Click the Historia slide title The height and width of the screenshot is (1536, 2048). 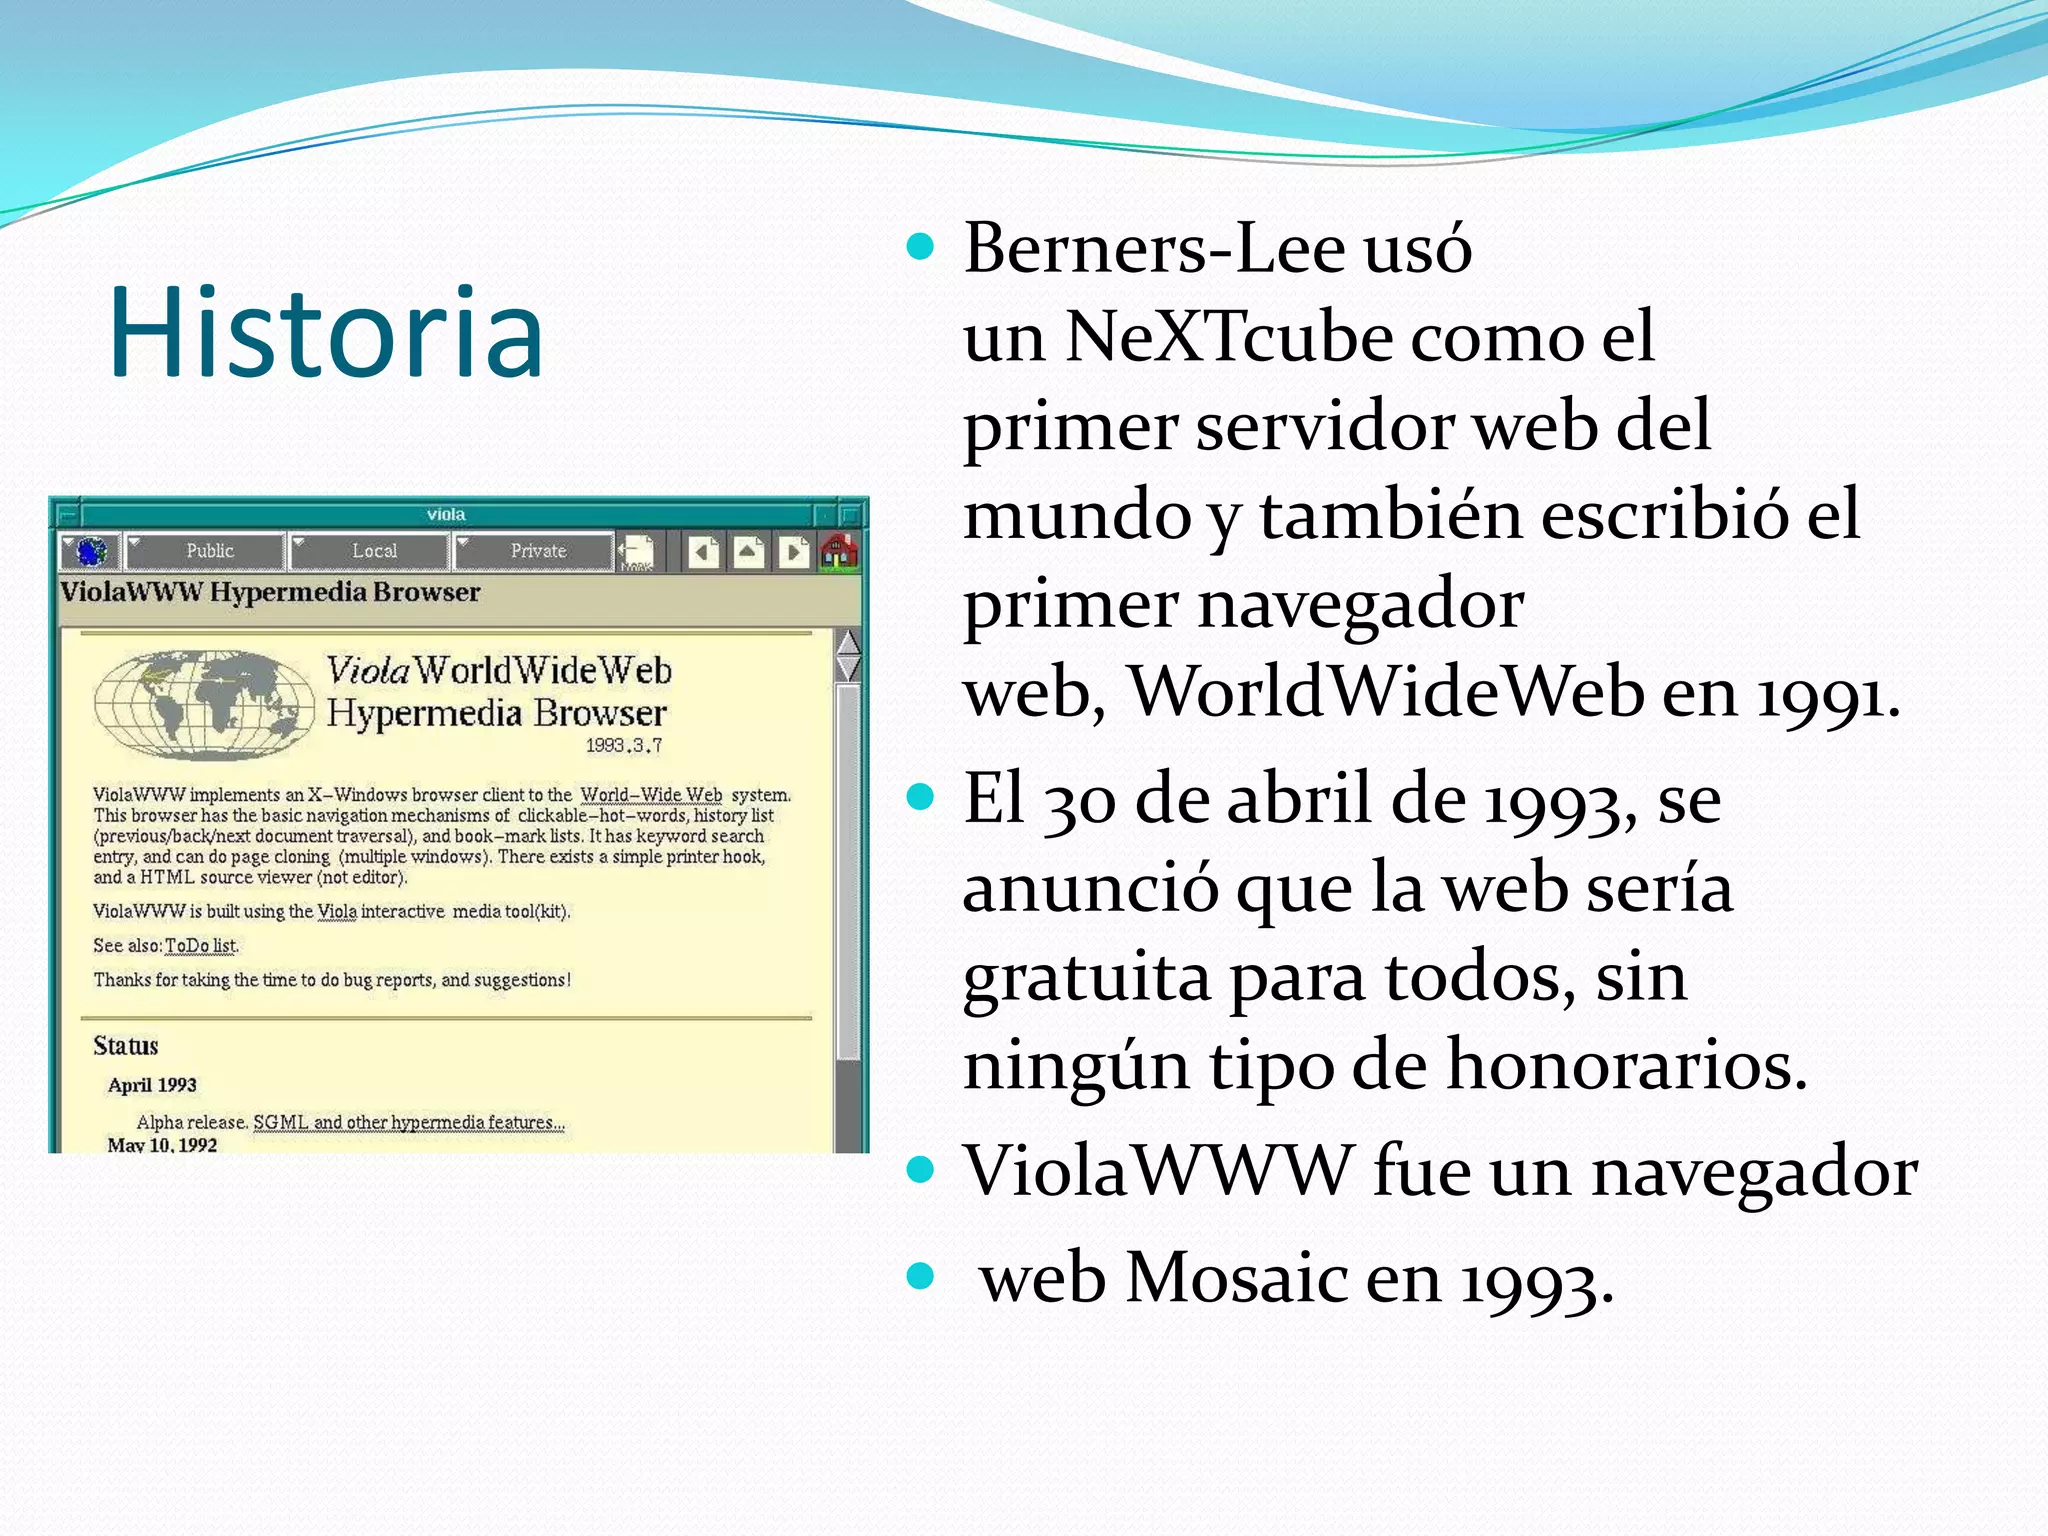[x=326, y=331]
